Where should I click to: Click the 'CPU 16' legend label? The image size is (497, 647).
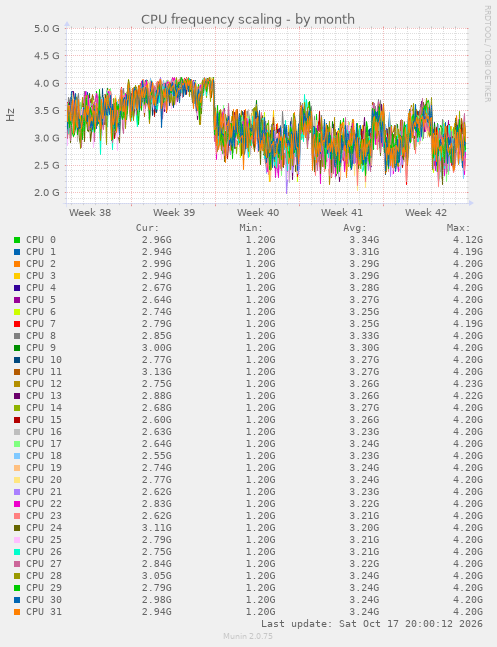tap(44, 431)
